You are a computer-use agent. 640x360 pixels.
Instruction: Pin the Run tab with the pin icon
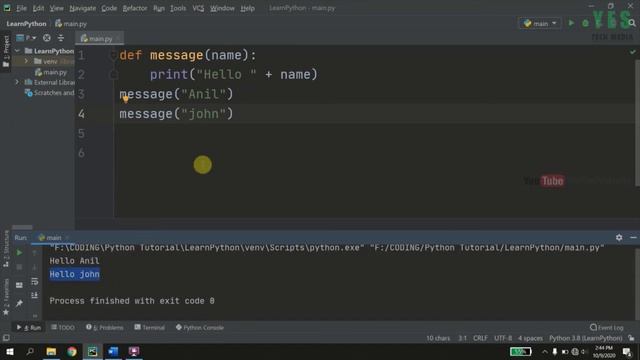(19, 303)
